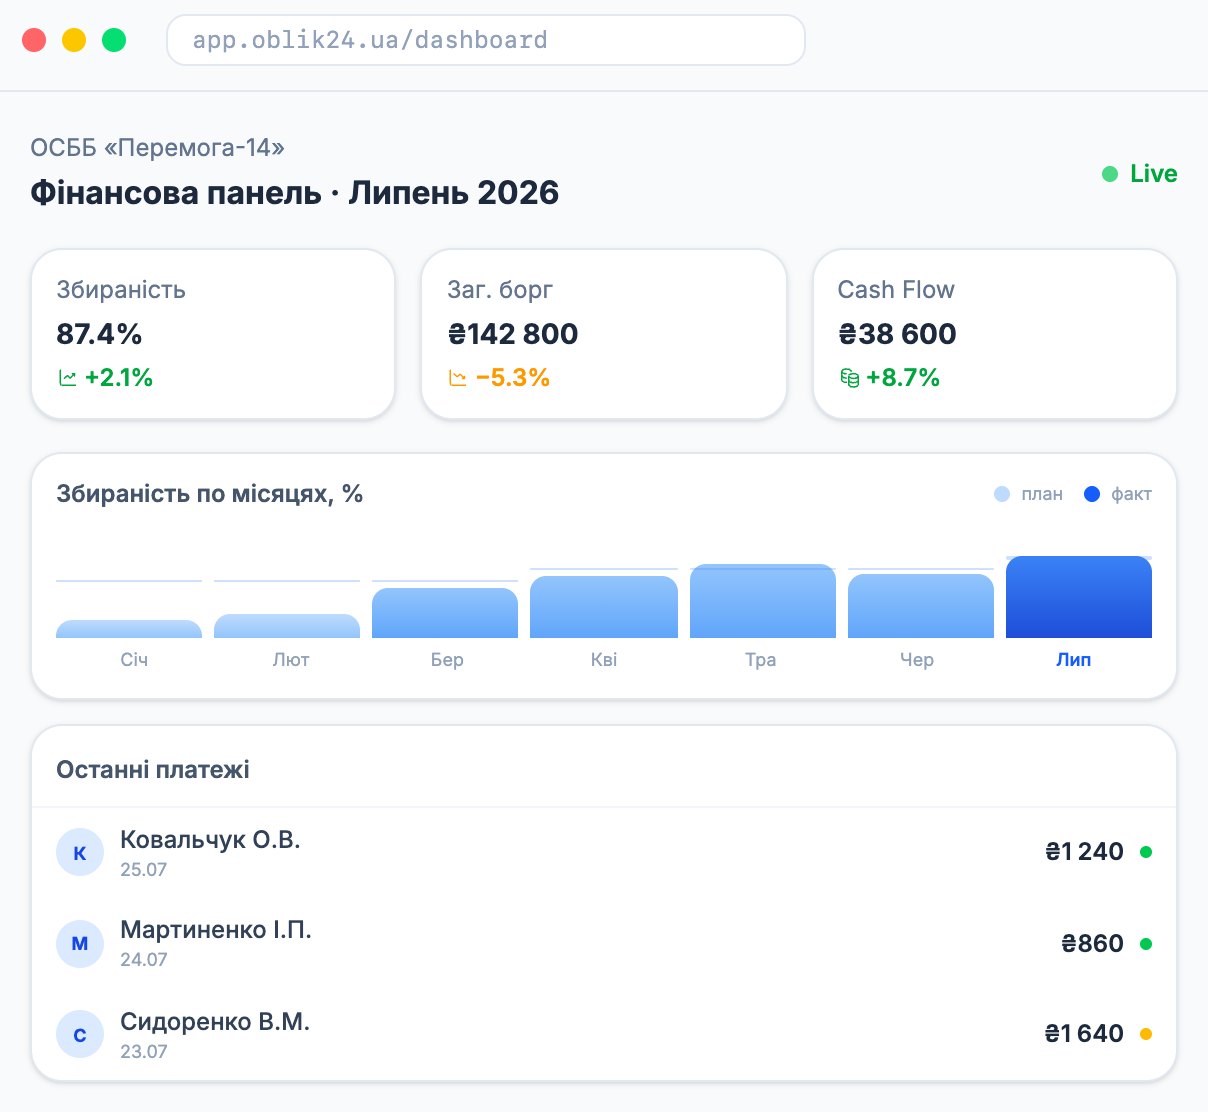Click the Ковальчук О.В. payment name
Screen dimensions: 1208x1112
point(210,839)
